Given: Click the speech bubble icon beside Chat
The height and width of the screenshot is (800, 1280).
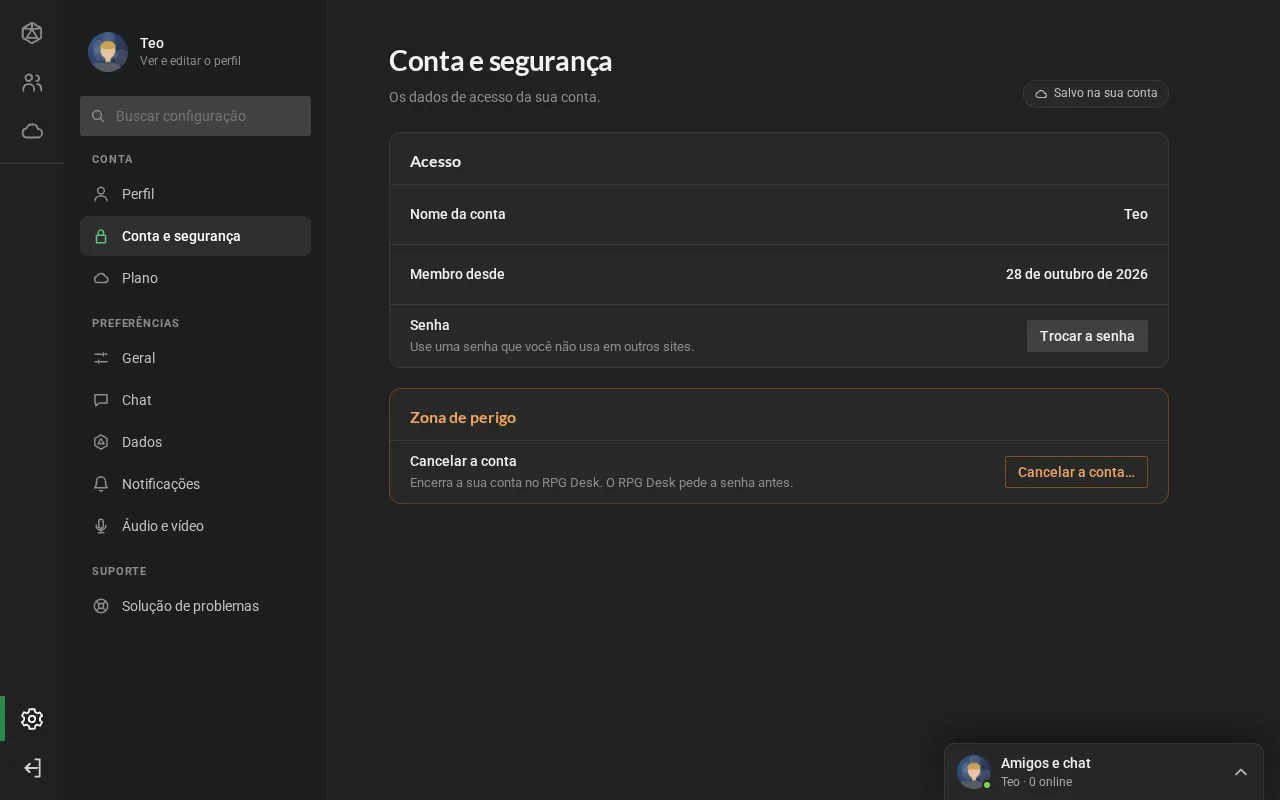Looking at the screenshot, I should (x=101, y=400).
